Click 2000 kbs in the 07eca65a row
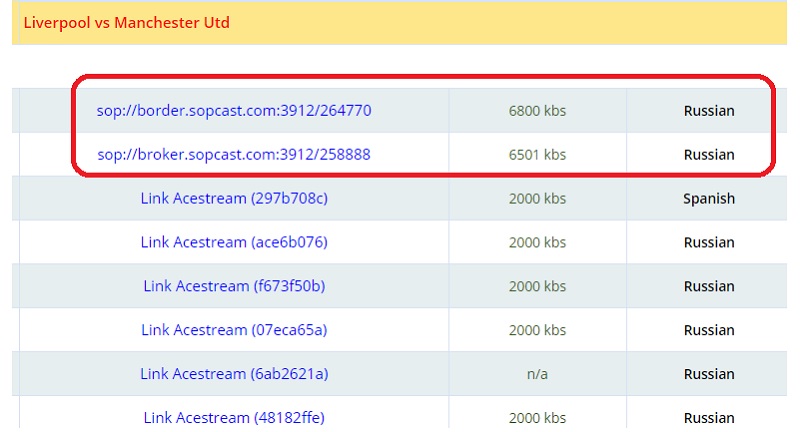800x432 pixels. pos(537,330)
